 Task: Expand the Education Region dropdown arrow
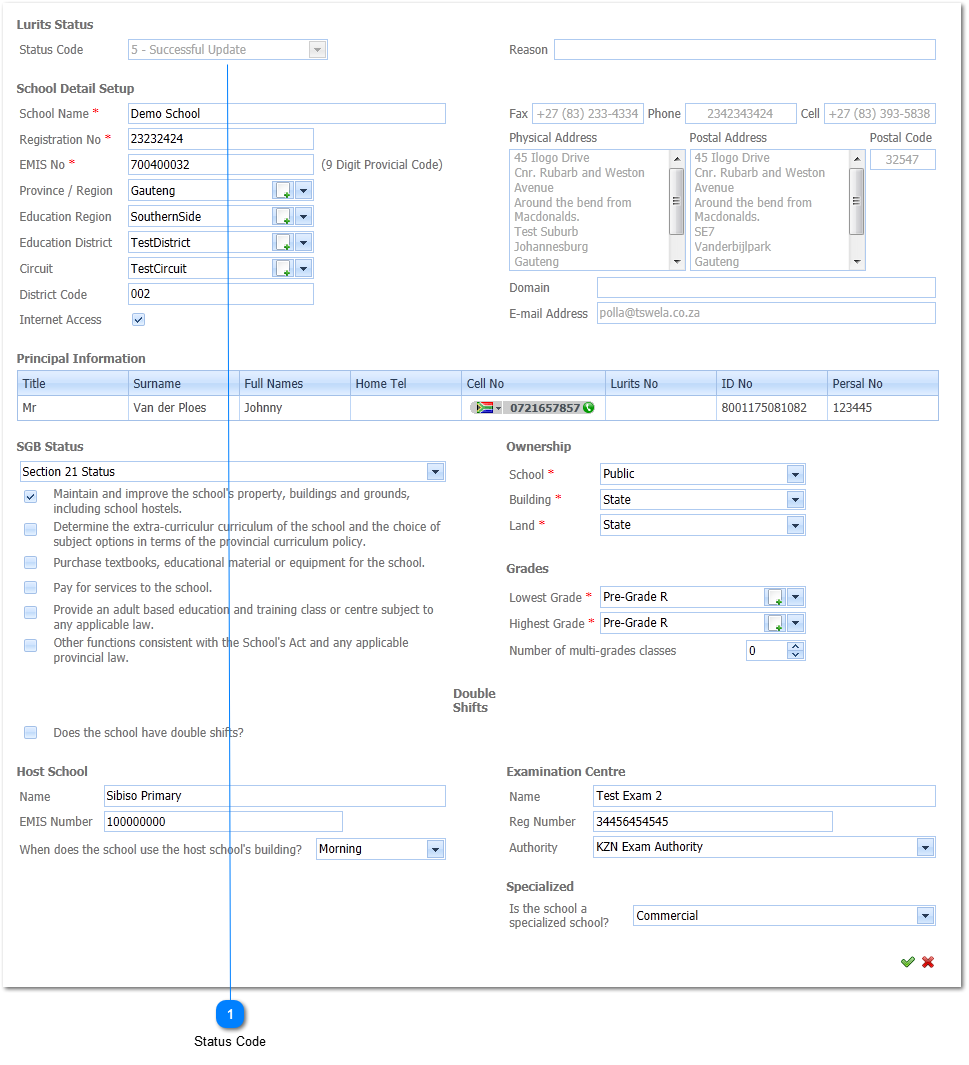304,217
